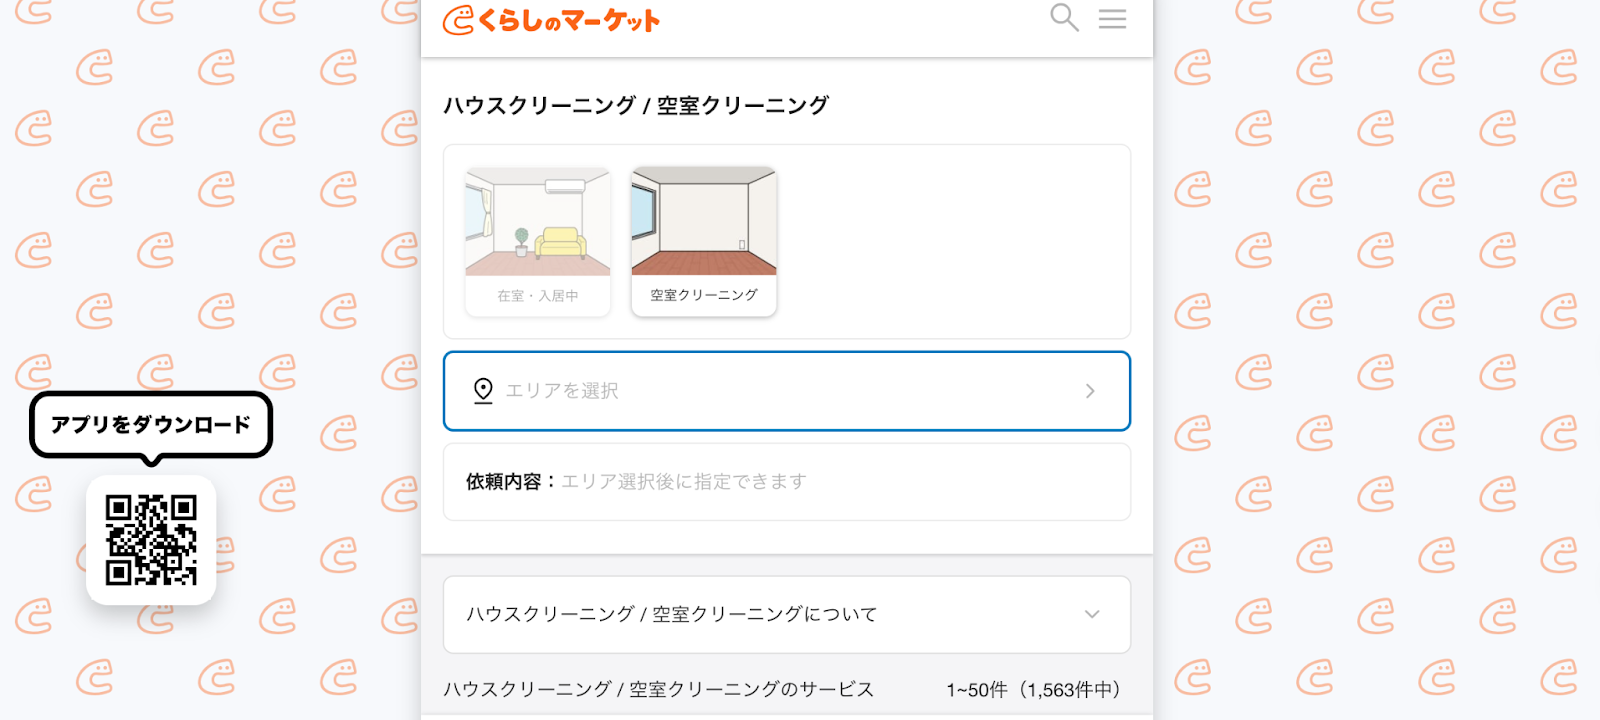This screenshot has width=1600, height=720.
Task: Open the search magnifier icon
Action: click(1064, 18)
